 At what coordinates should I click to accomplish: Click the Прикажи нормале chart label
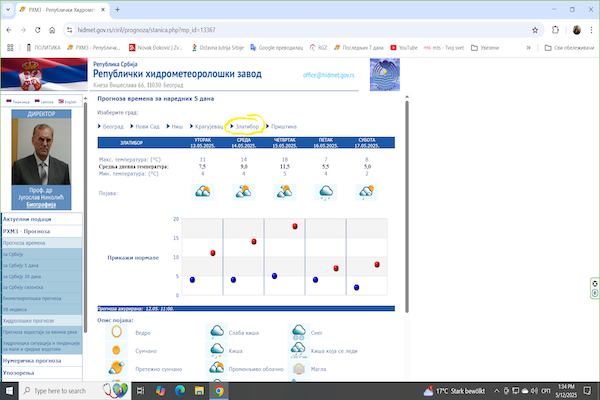pos(133,257)
